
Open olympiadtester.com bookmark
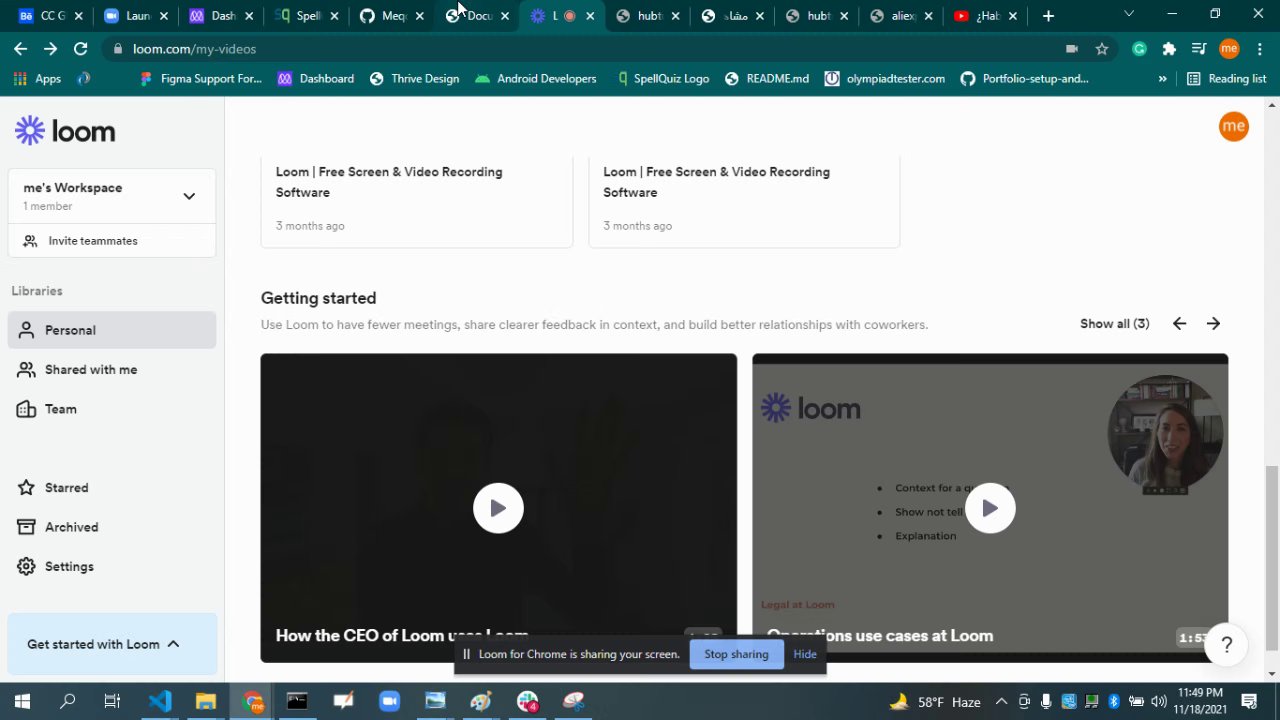pyautogui.click(x=884, y=78)
